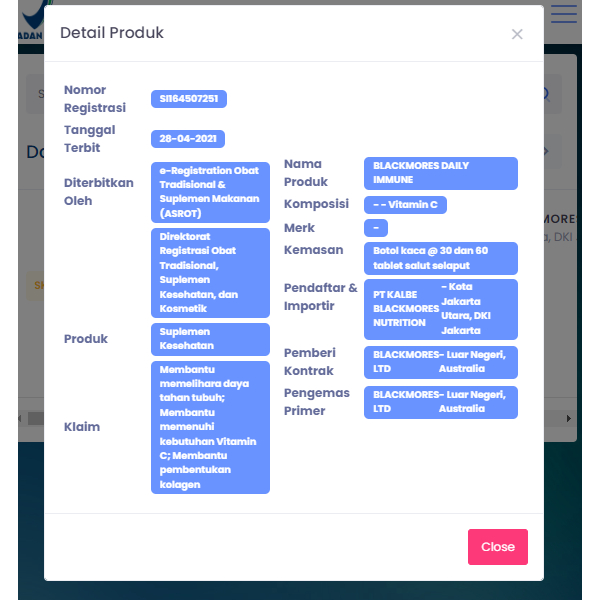Click the search magnifier icon behind dialog

[x=546, y=94]
